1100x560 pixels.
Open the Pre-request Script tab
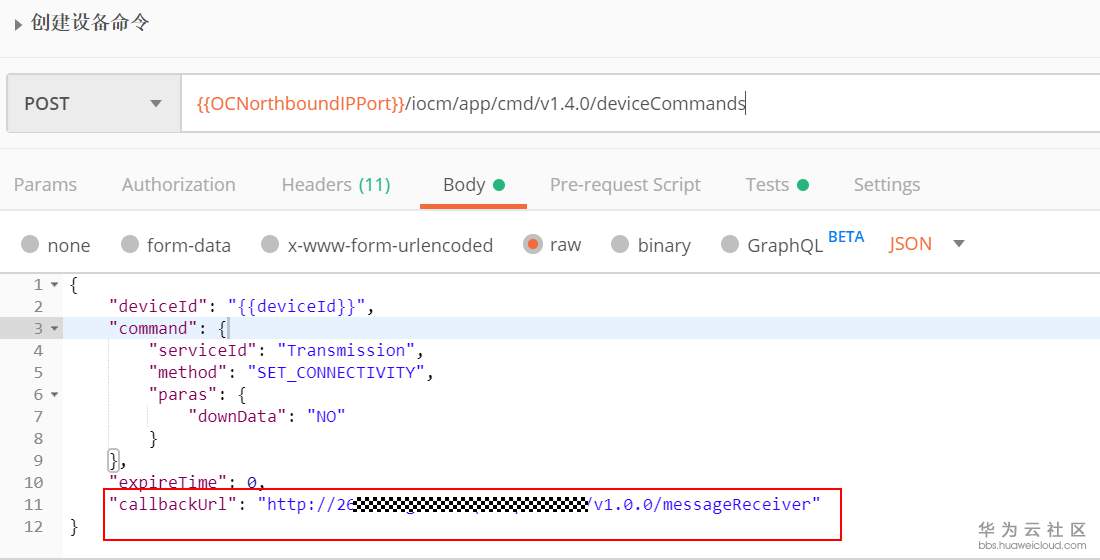(x=625, y=185)
